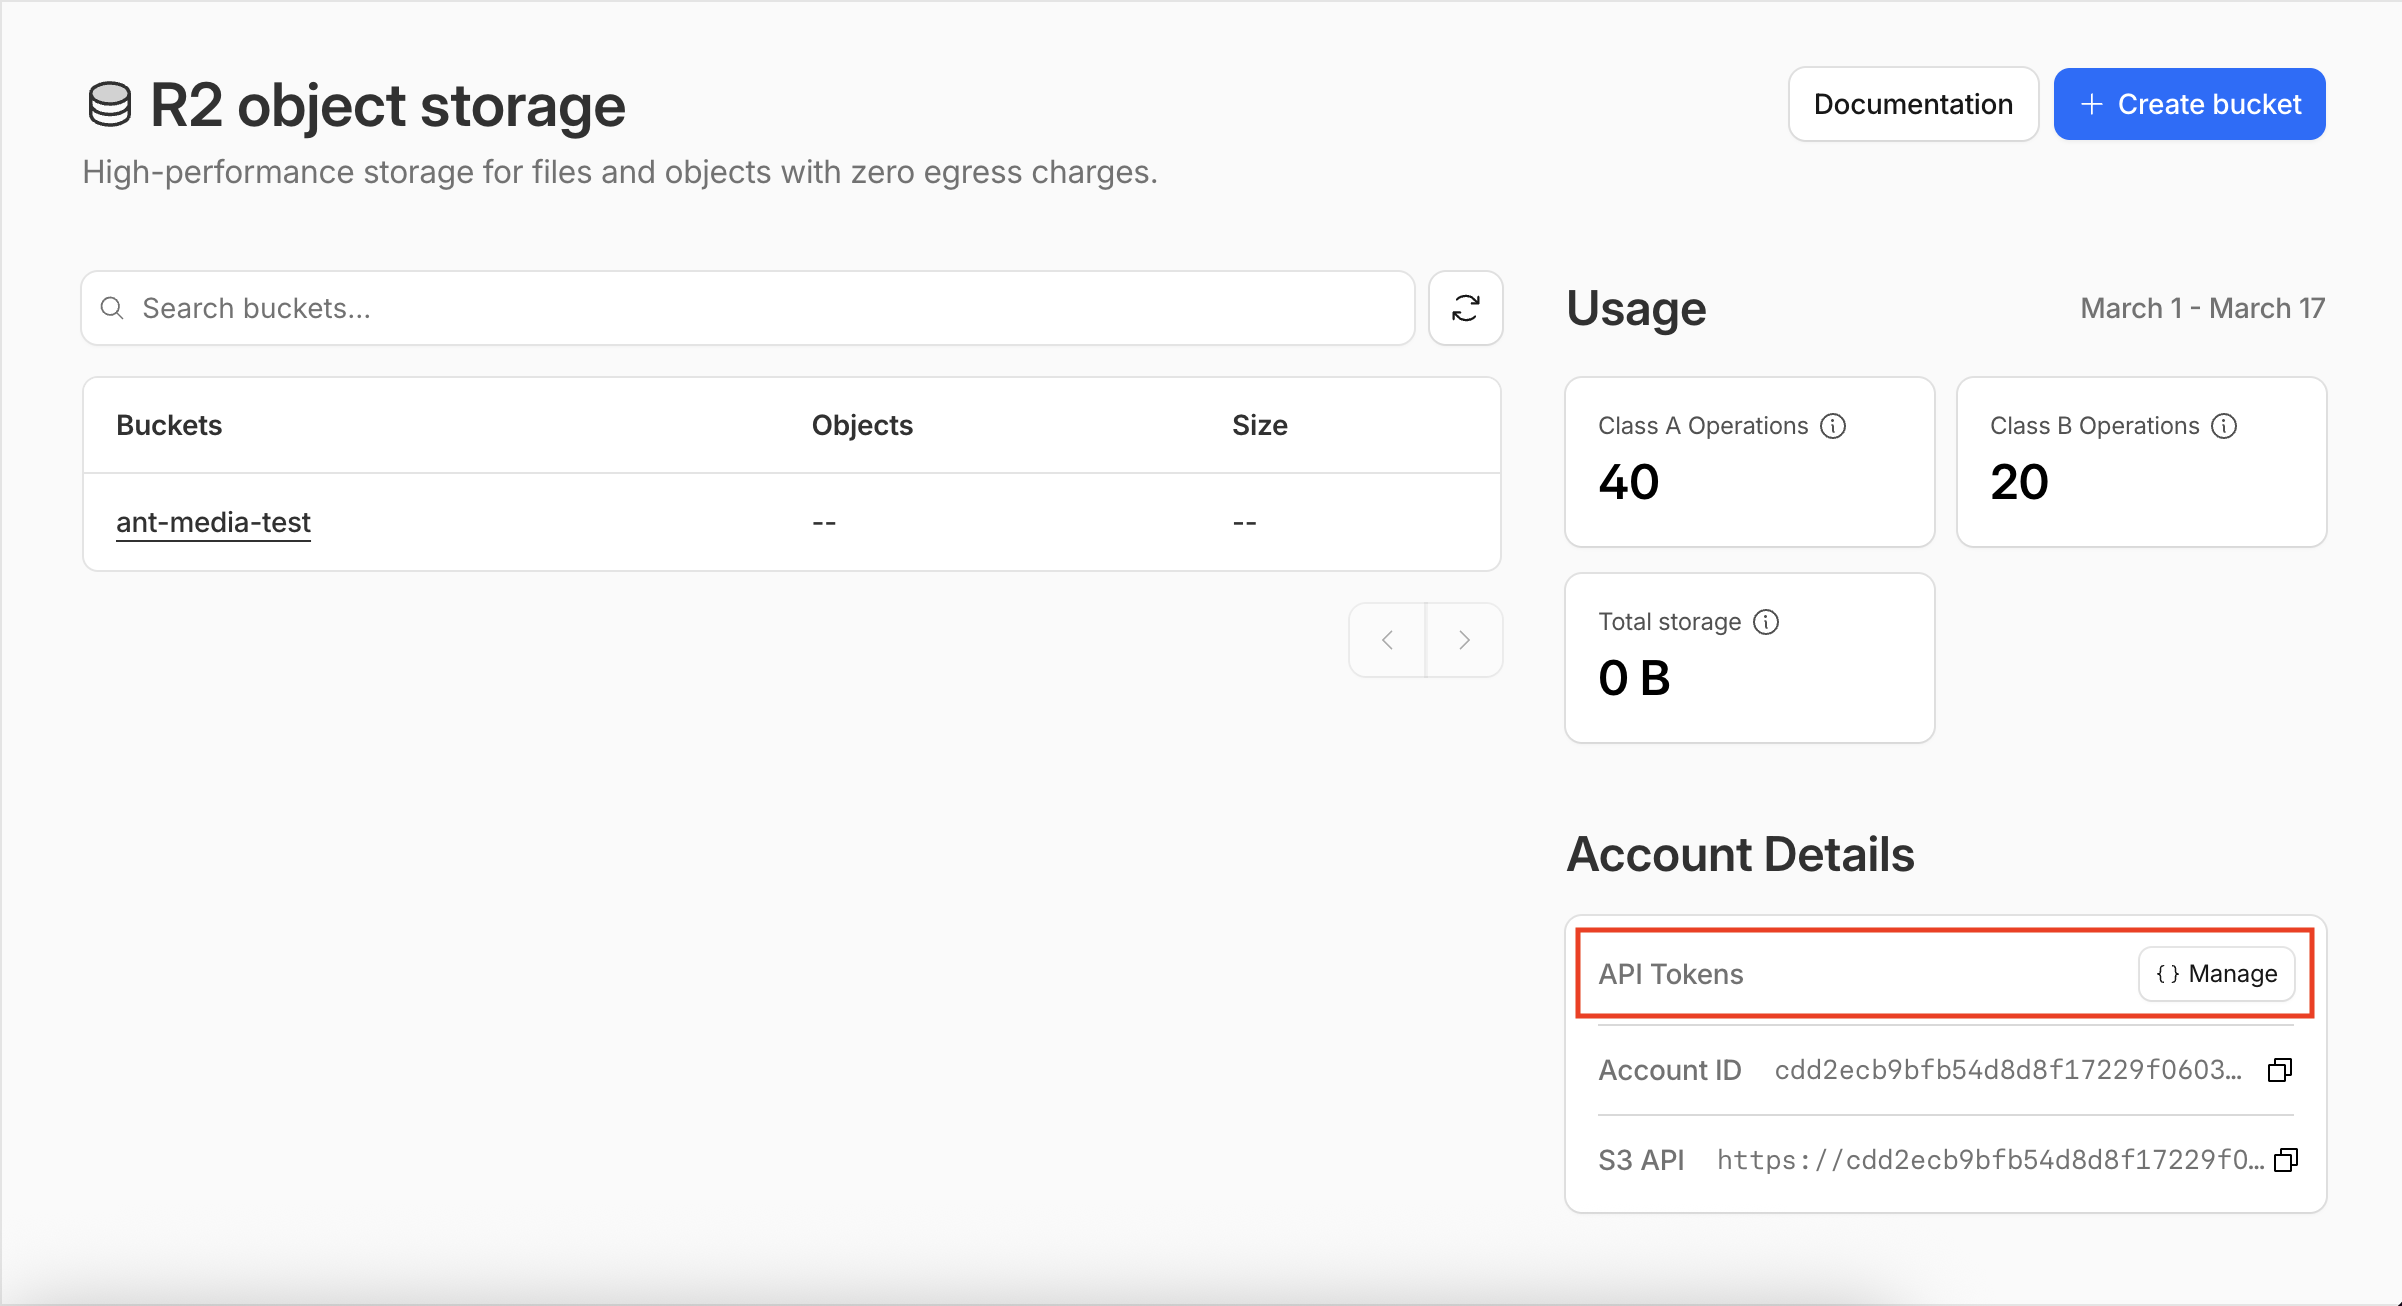Screen dimensions: 2402x1306
Task: Click the API Tokens label
Action: (1671, 974)
